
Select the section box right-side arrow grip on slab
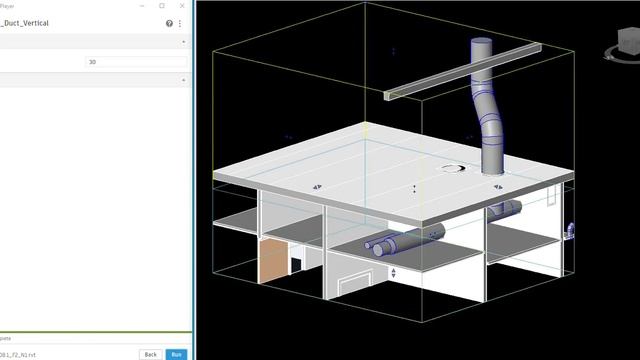498,187
